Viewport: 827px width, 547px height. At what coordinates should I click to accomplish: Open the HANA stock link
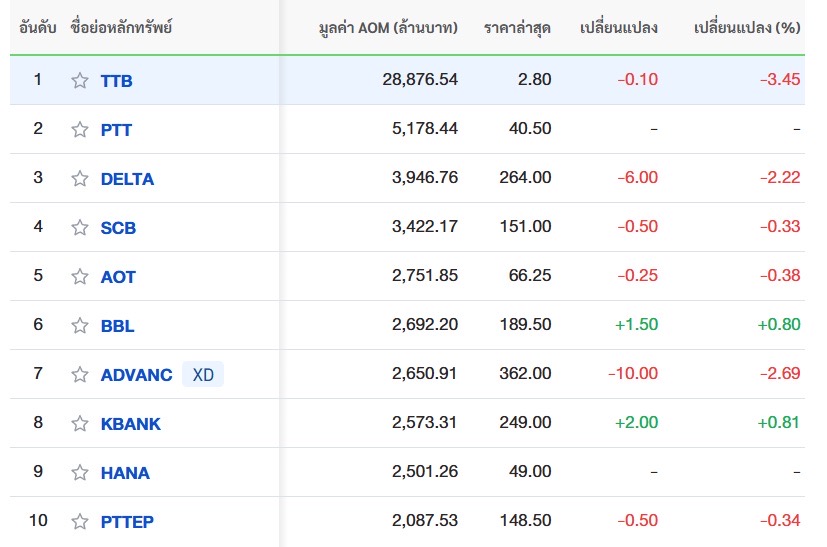125,473
